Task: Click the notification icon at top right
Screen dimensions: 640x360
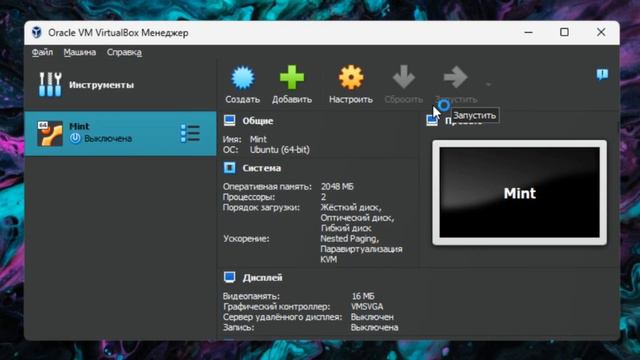Action: pos(602,74)
